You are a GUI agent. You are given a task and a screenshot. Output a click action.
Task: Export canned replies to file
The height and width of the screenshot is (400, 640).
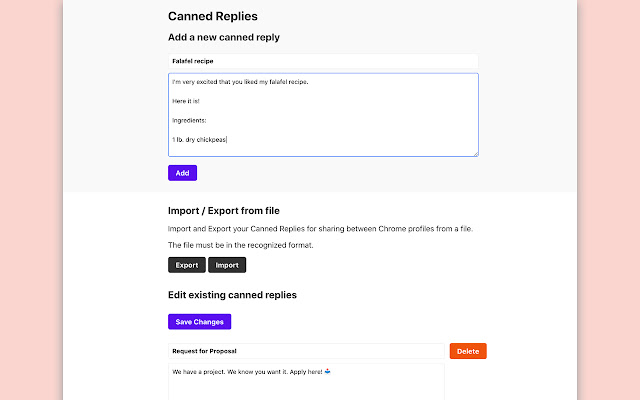(187, 265)
